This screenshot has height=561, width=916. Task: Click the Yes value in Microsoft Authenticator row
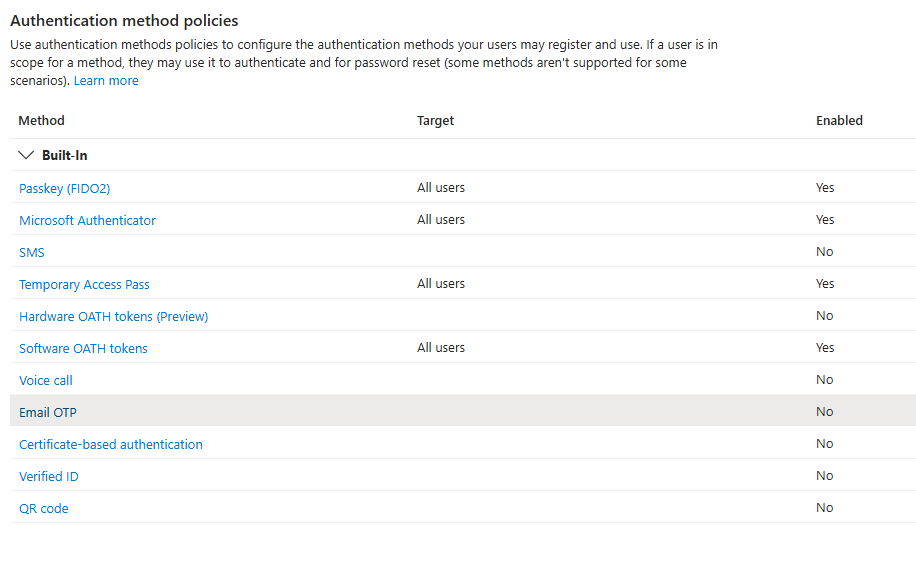coord(825,220)
